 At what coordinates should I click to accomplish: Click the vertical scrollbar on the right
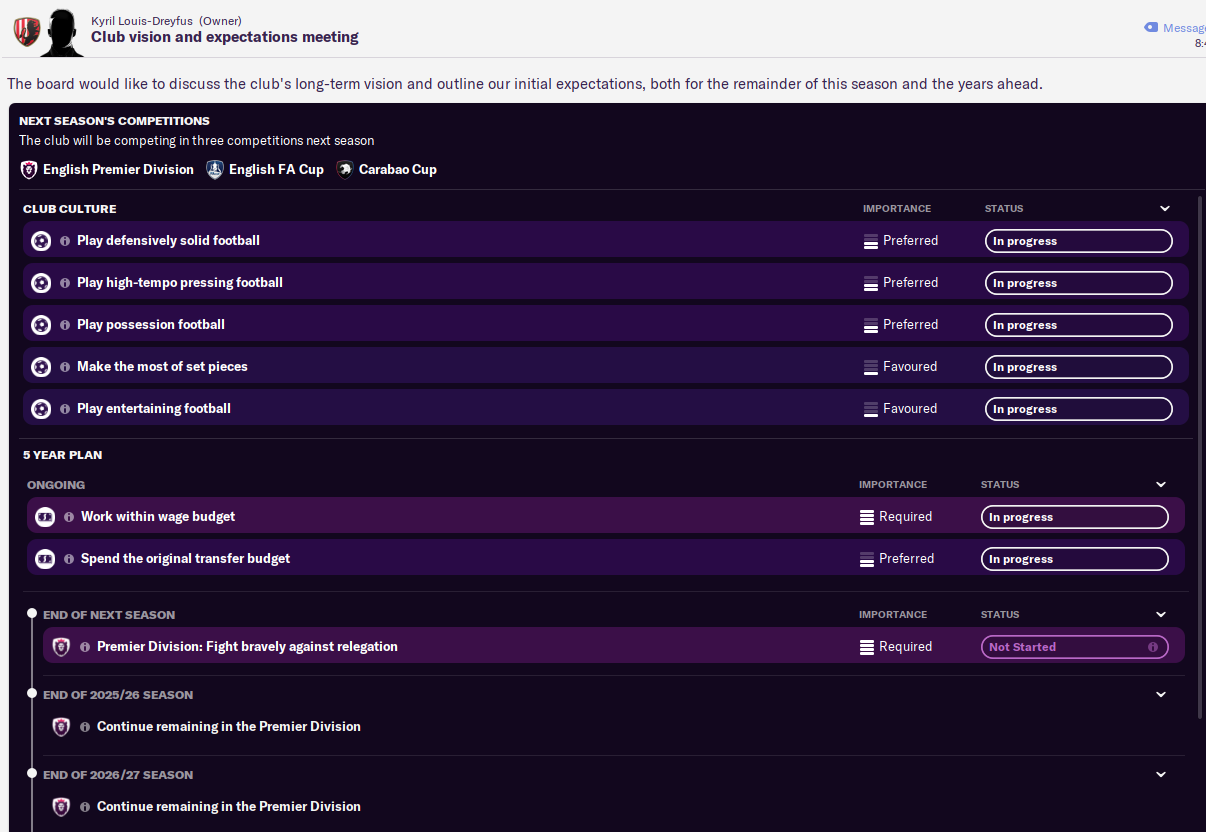(x=1201, y=455)
